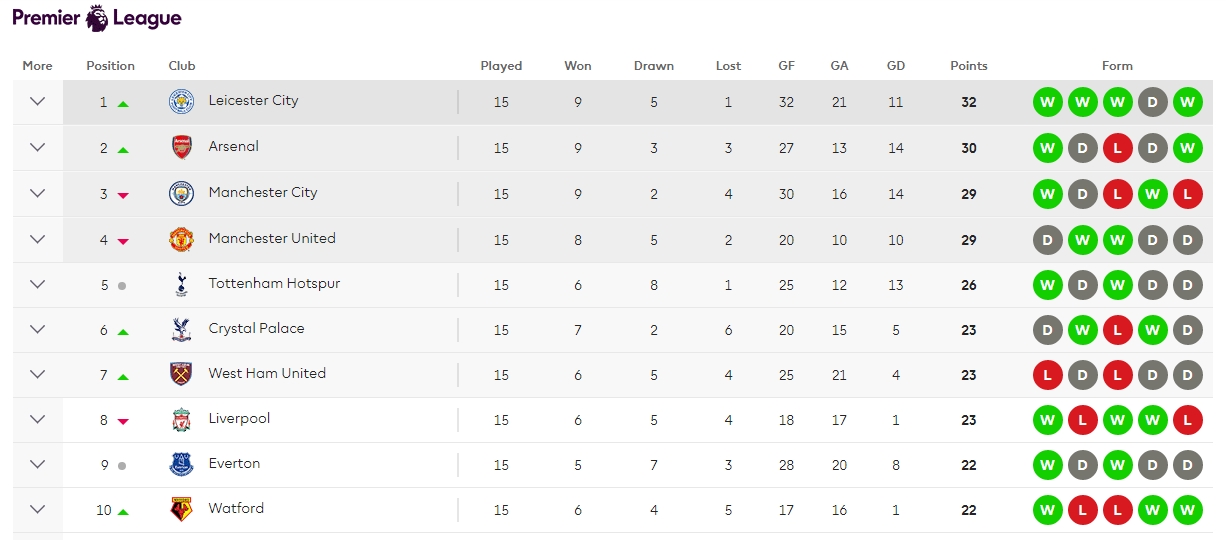Image resolution: width=1226 pixels, height=540 pixels.
Task: Expand the Arsenal row chevron
Action: pyautogui.click(x=38, y=147)
